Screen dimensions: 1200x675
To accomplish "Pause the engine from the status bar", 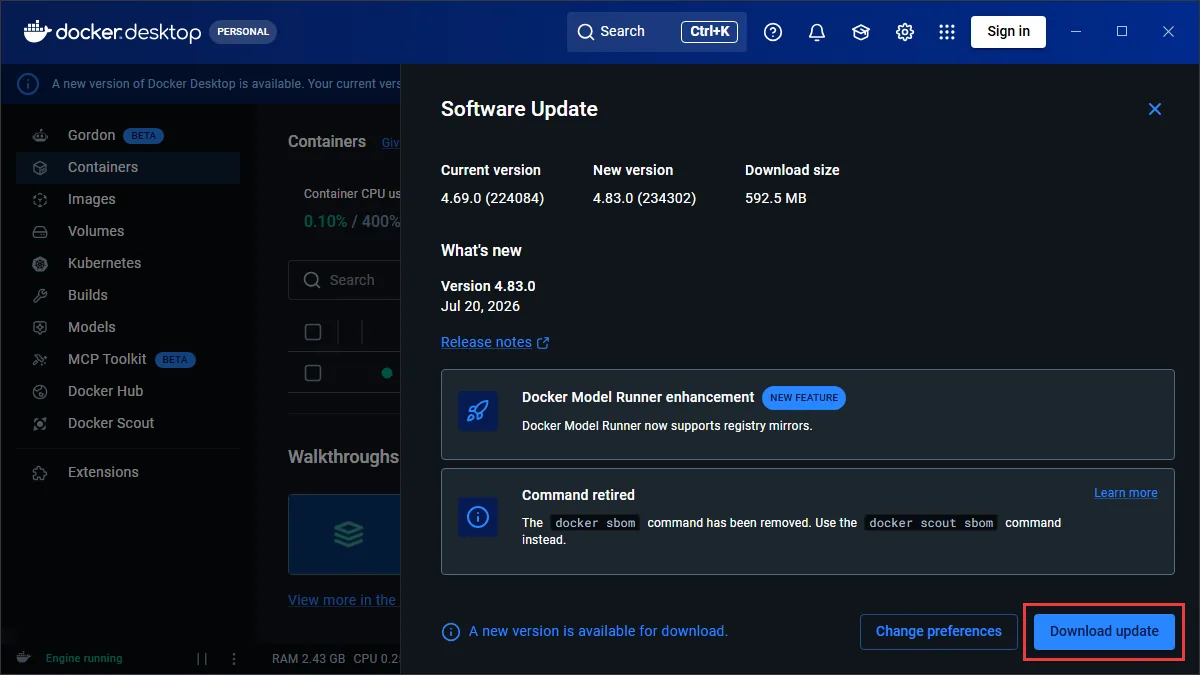I will (202, 659).
